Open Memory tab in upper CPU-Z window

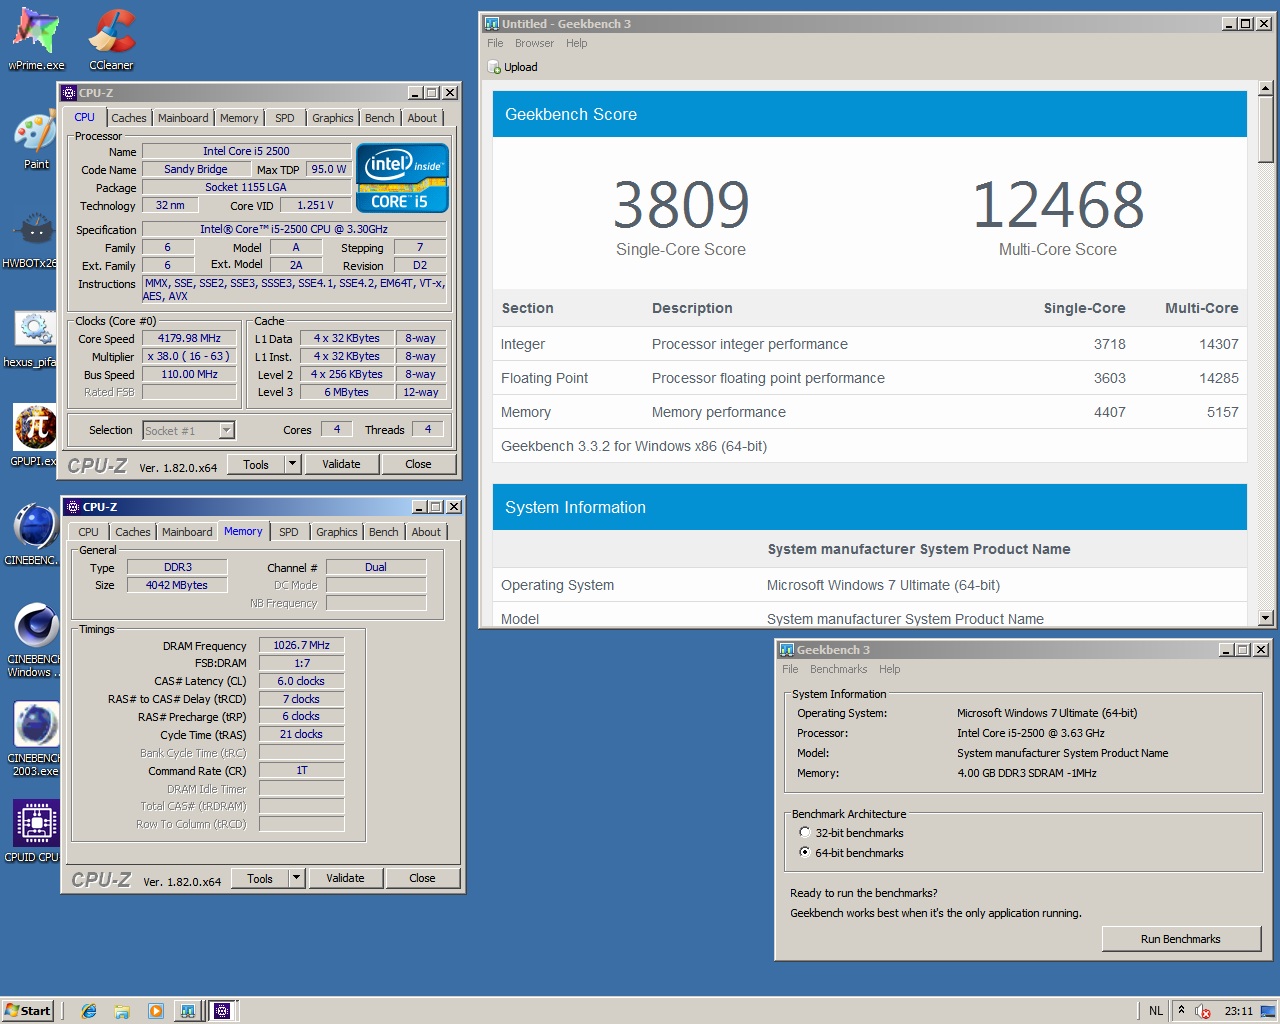pyautogui.click(x=239, y=118)
